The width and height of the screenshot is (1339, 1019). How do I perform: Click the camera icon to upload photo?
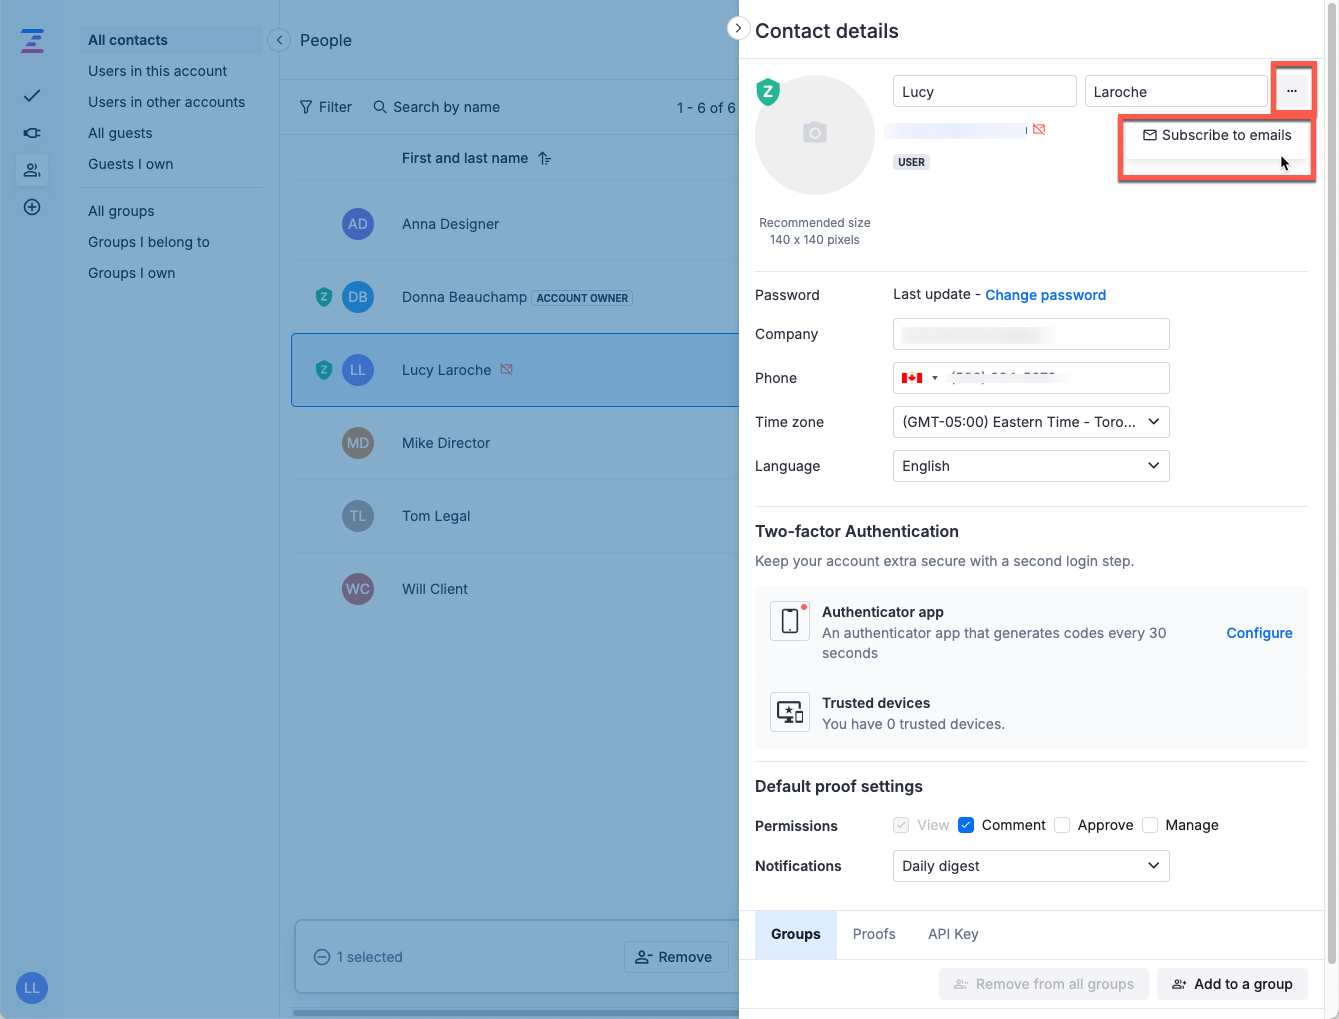[x=815, y=133]
